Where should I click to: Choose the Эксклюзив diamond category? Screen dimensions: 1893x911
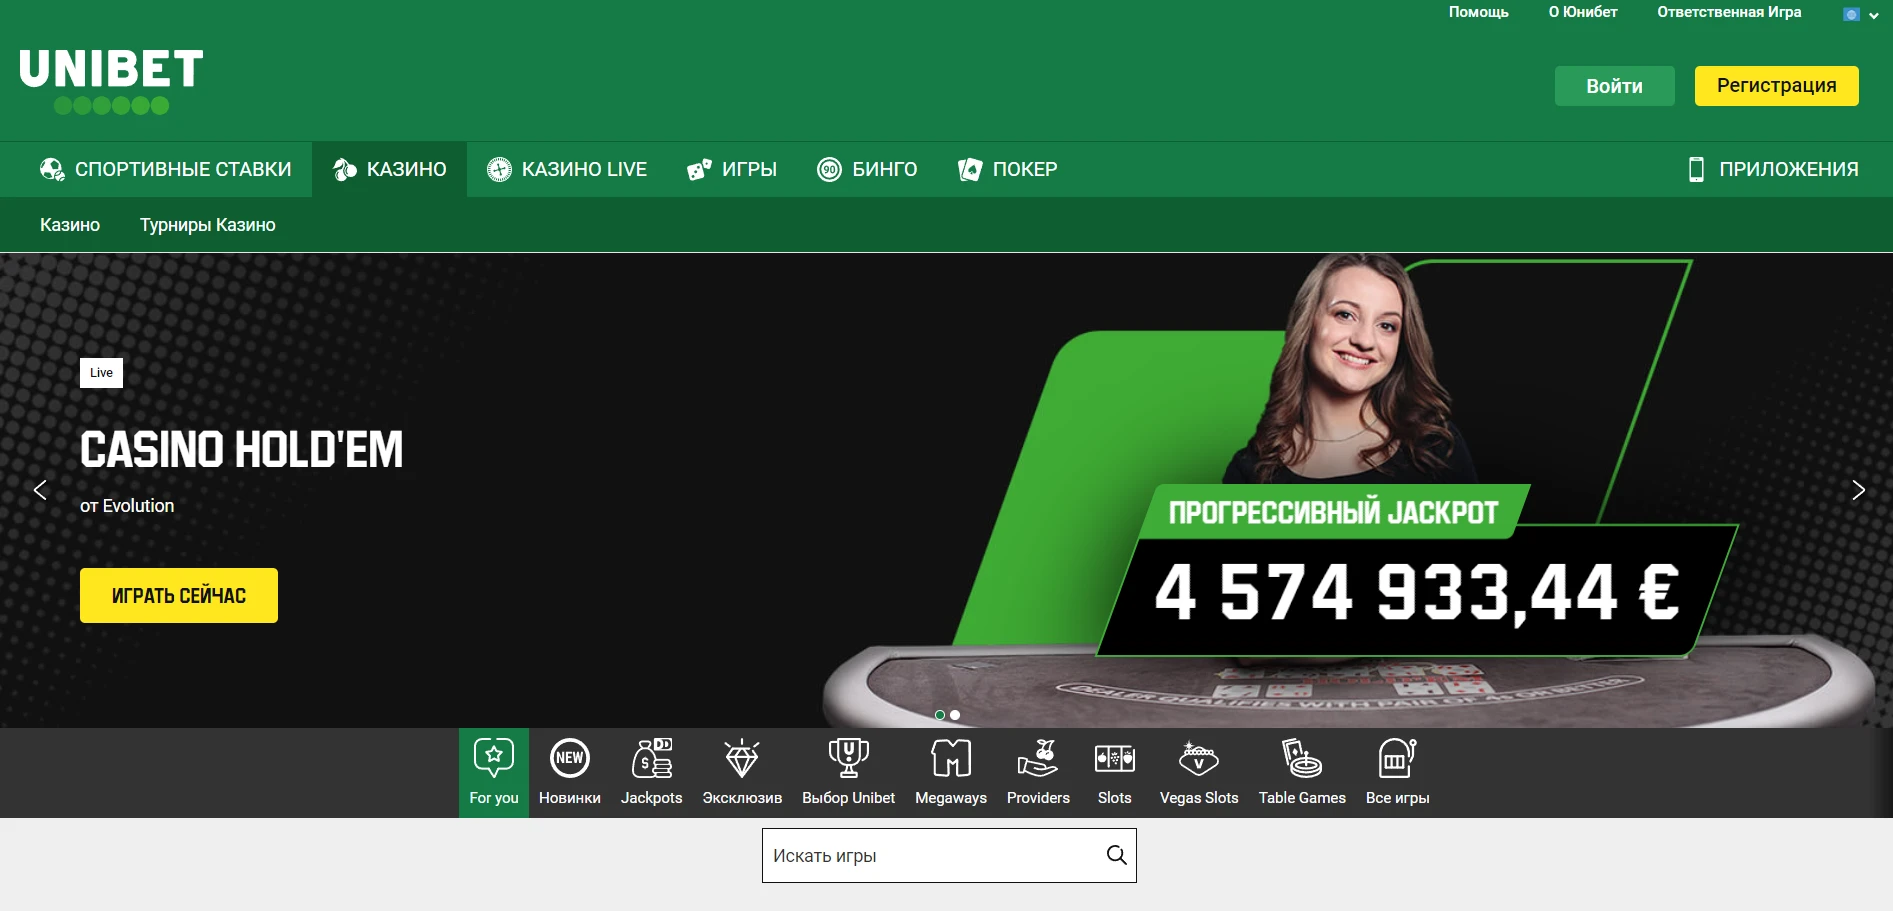pos(742,773)
